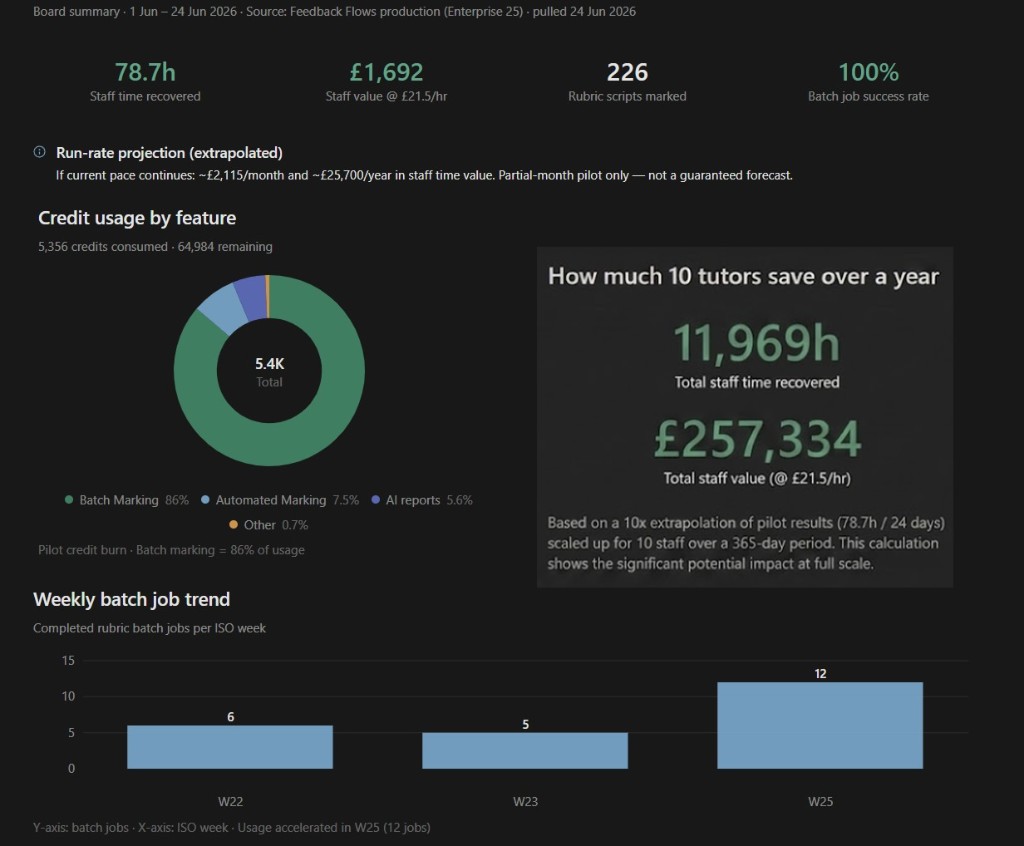1024x846 pixels.
Task: Click the £1,692 staff value figure
Action: [387, 72]
